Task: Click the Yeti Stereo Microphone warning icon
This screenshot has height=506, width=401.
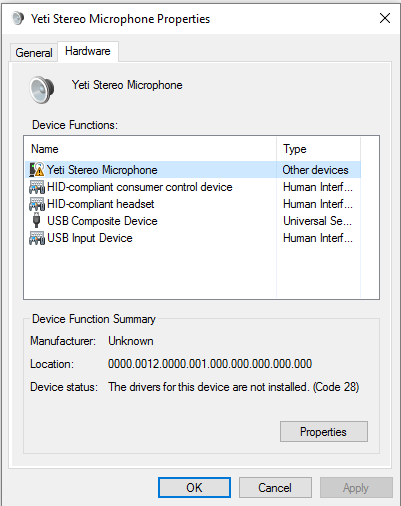Action: pos(37,170)
